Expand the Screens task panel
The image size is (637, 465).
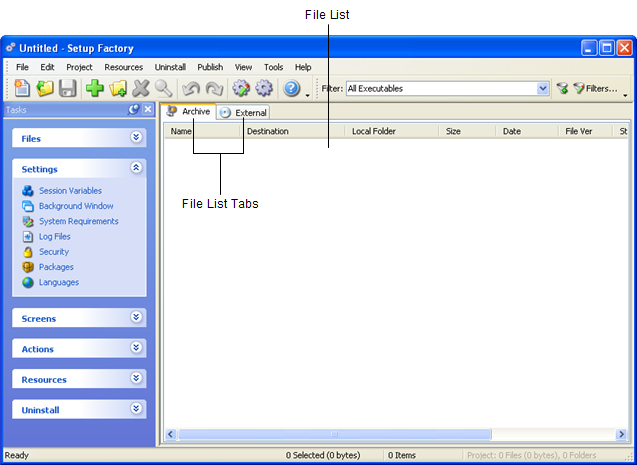136,318
